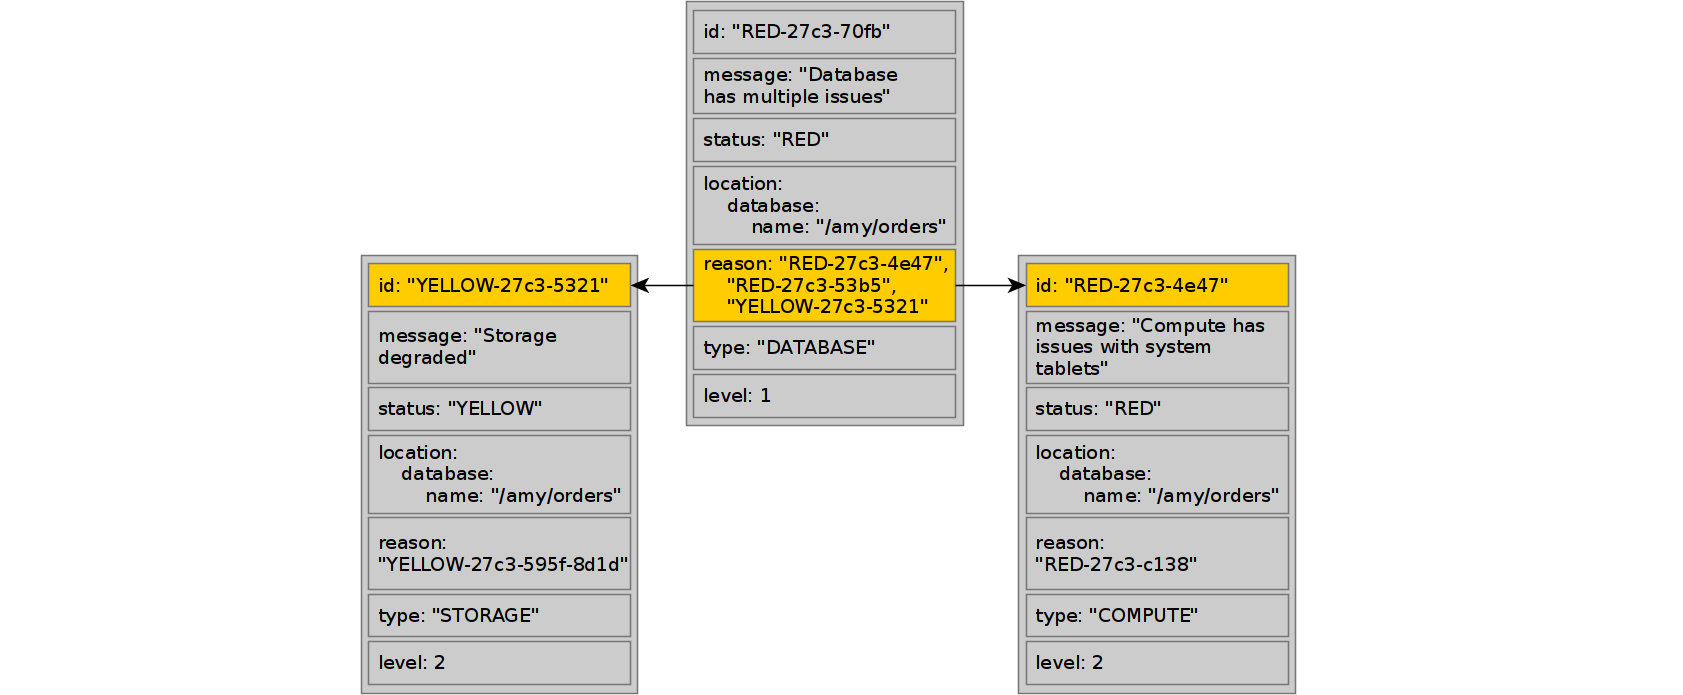Select the location cell in the center node
Viewport: 1683px width, 695px height.
(824, 206)
